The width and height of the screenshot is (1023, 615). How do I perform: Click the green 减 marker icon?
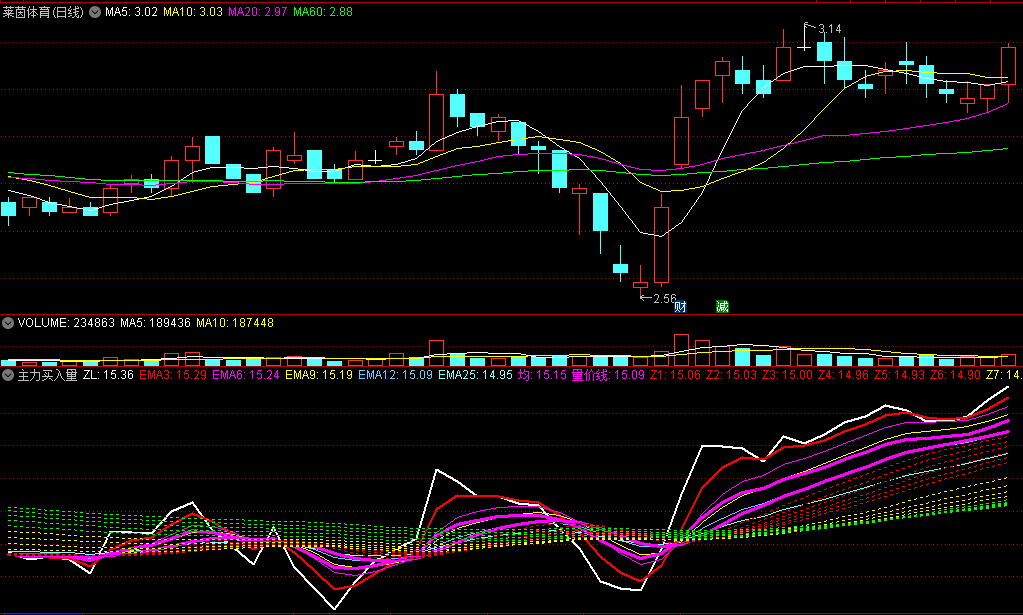pyautogui.click(x=722, y=307)
